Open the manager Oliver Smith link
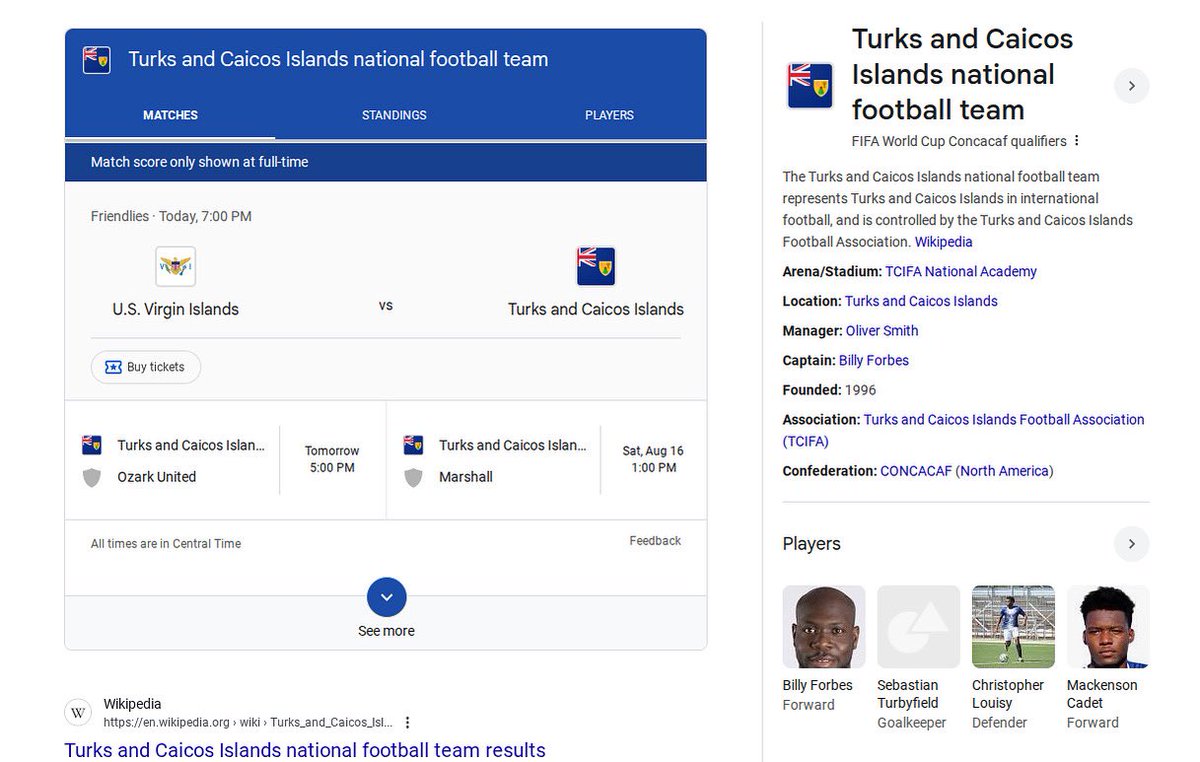This screenshot has height=762, width=1200. pyautogui.click(x=882, y=331)
